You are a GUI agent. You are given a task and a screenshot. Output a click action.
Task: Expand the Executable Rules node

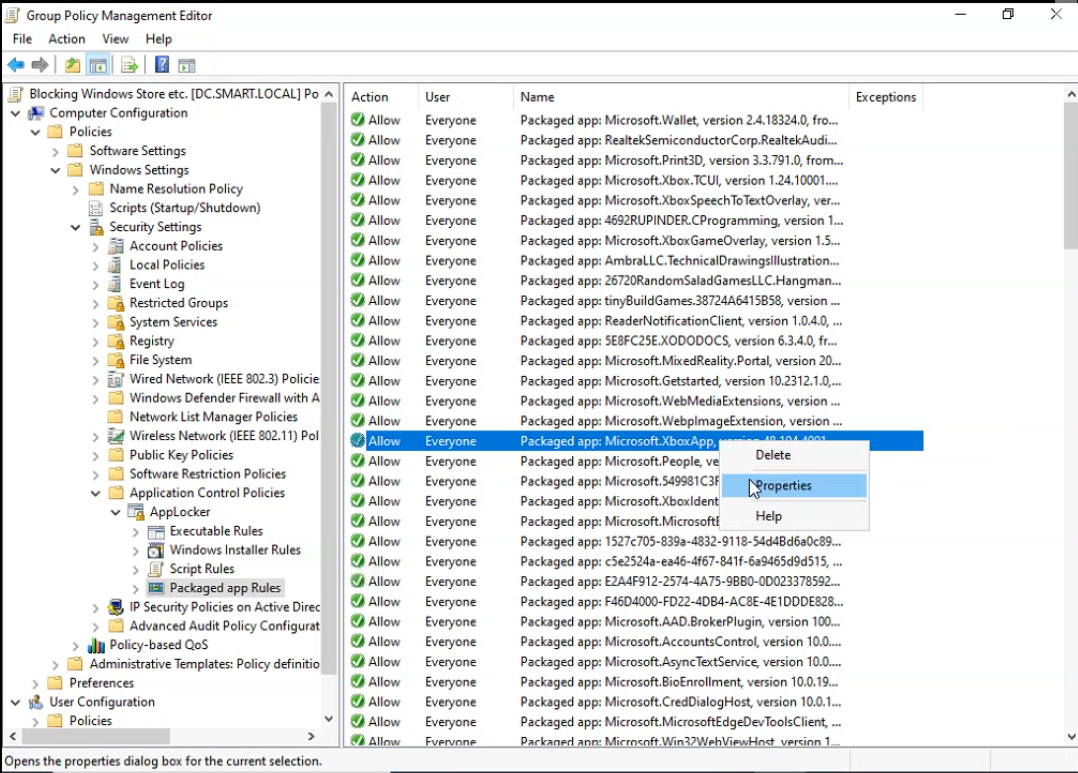tap(135, 532)
